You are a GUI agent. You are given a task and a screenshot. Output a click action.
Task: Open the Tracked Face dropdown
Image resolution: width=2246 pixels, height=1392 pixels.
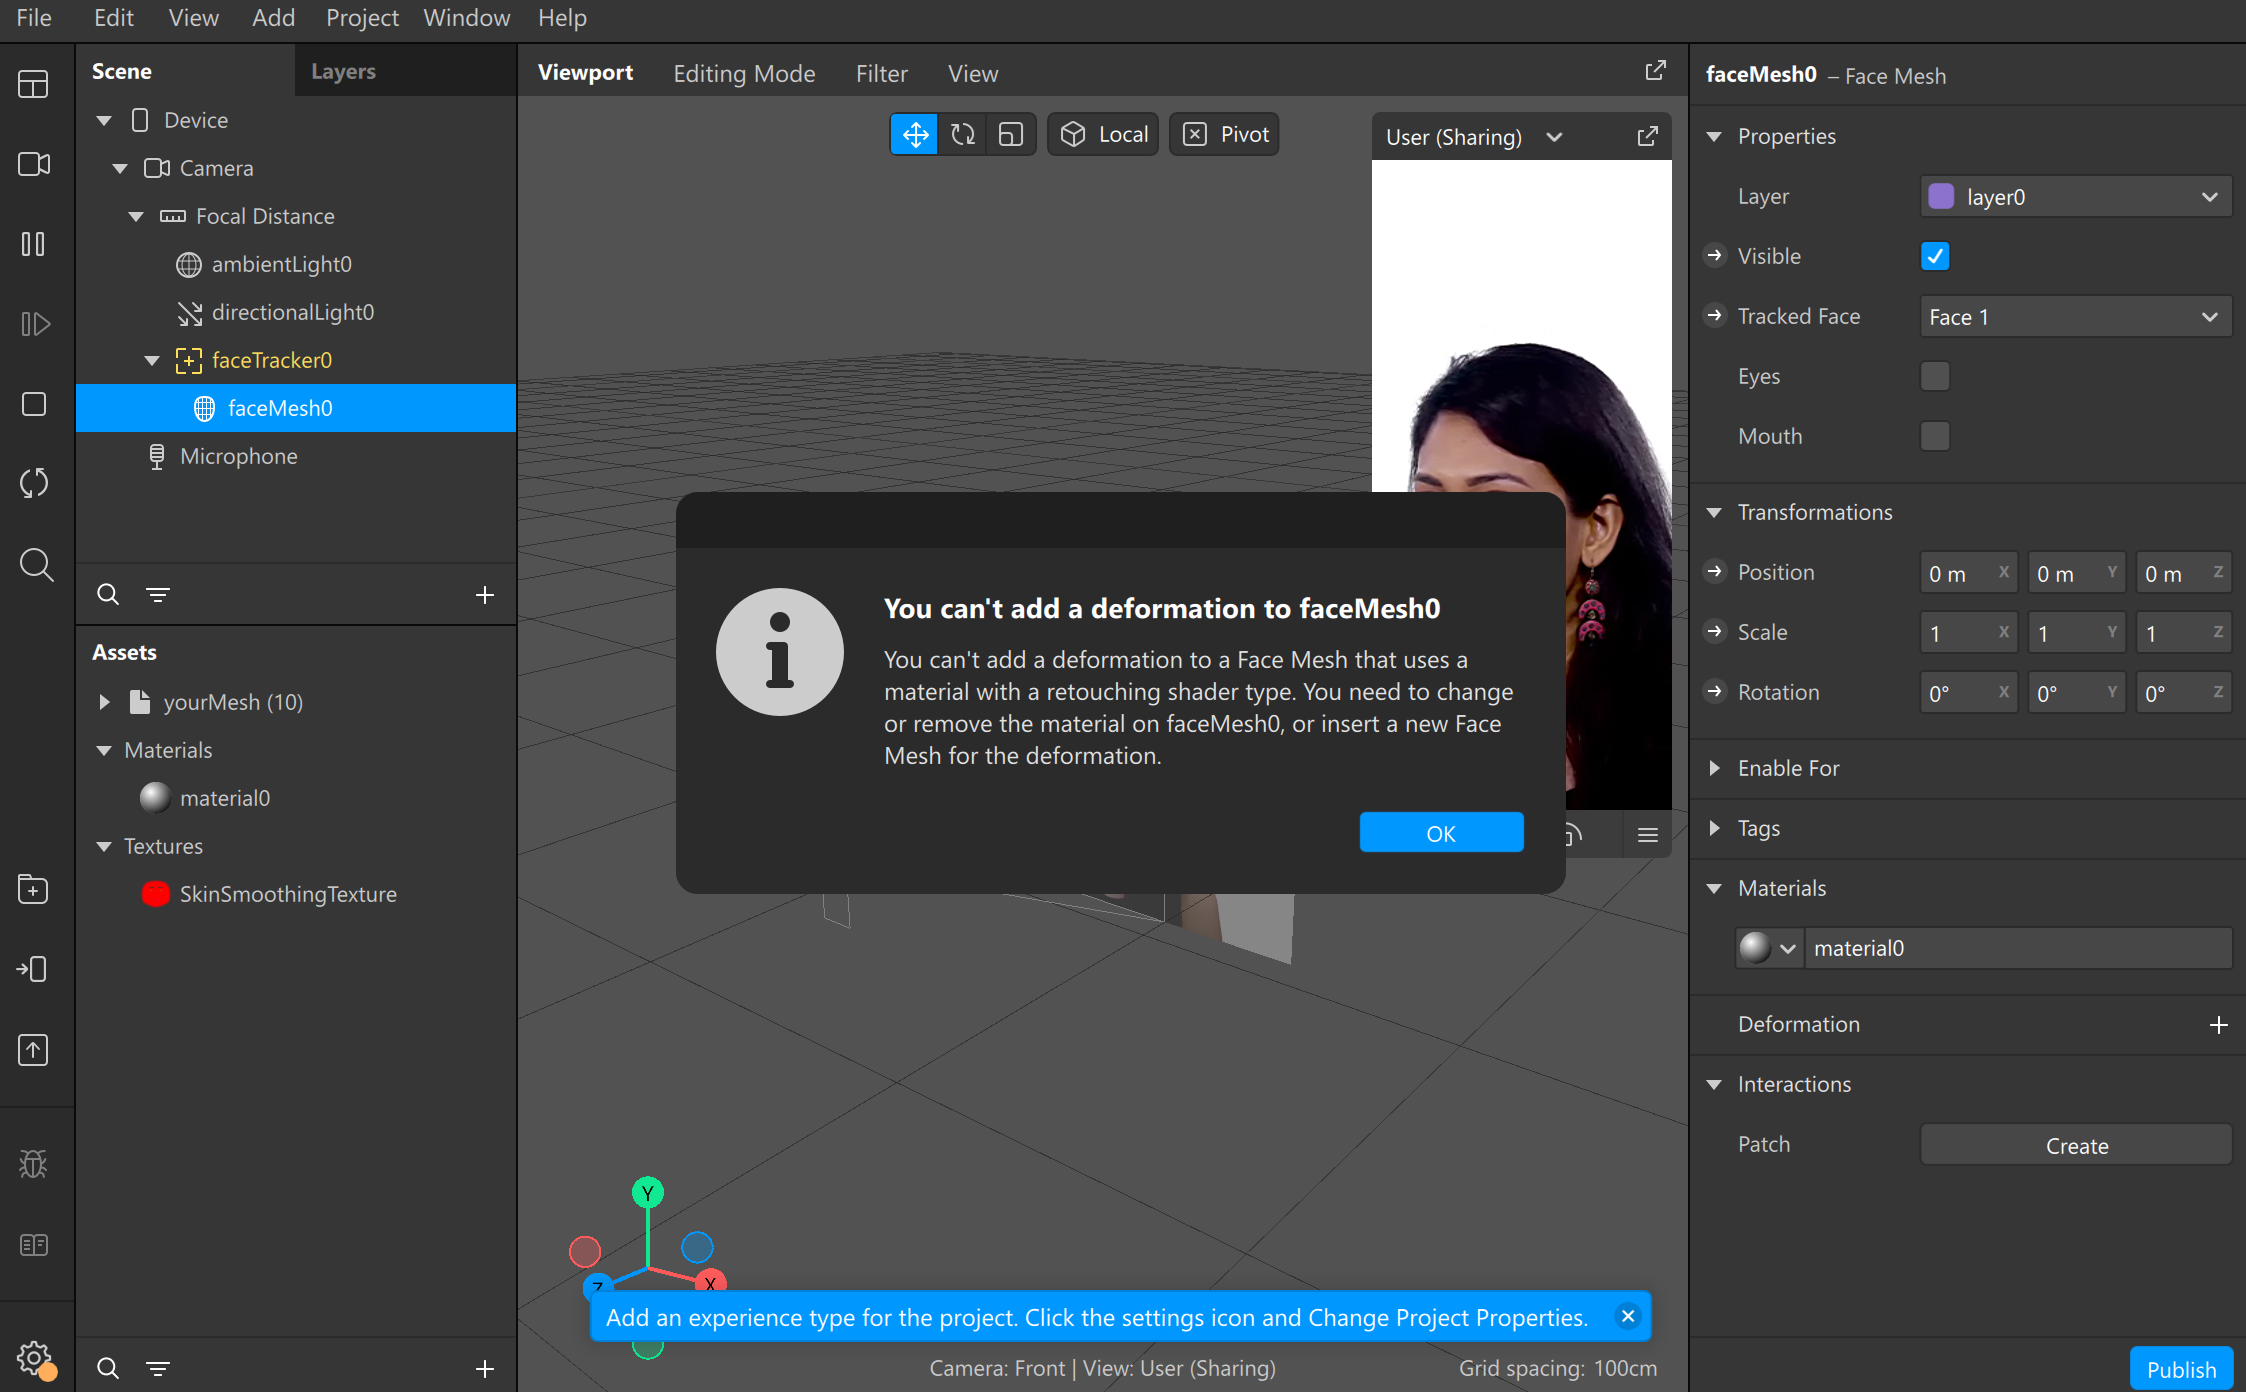click(x=2075, y=317)
